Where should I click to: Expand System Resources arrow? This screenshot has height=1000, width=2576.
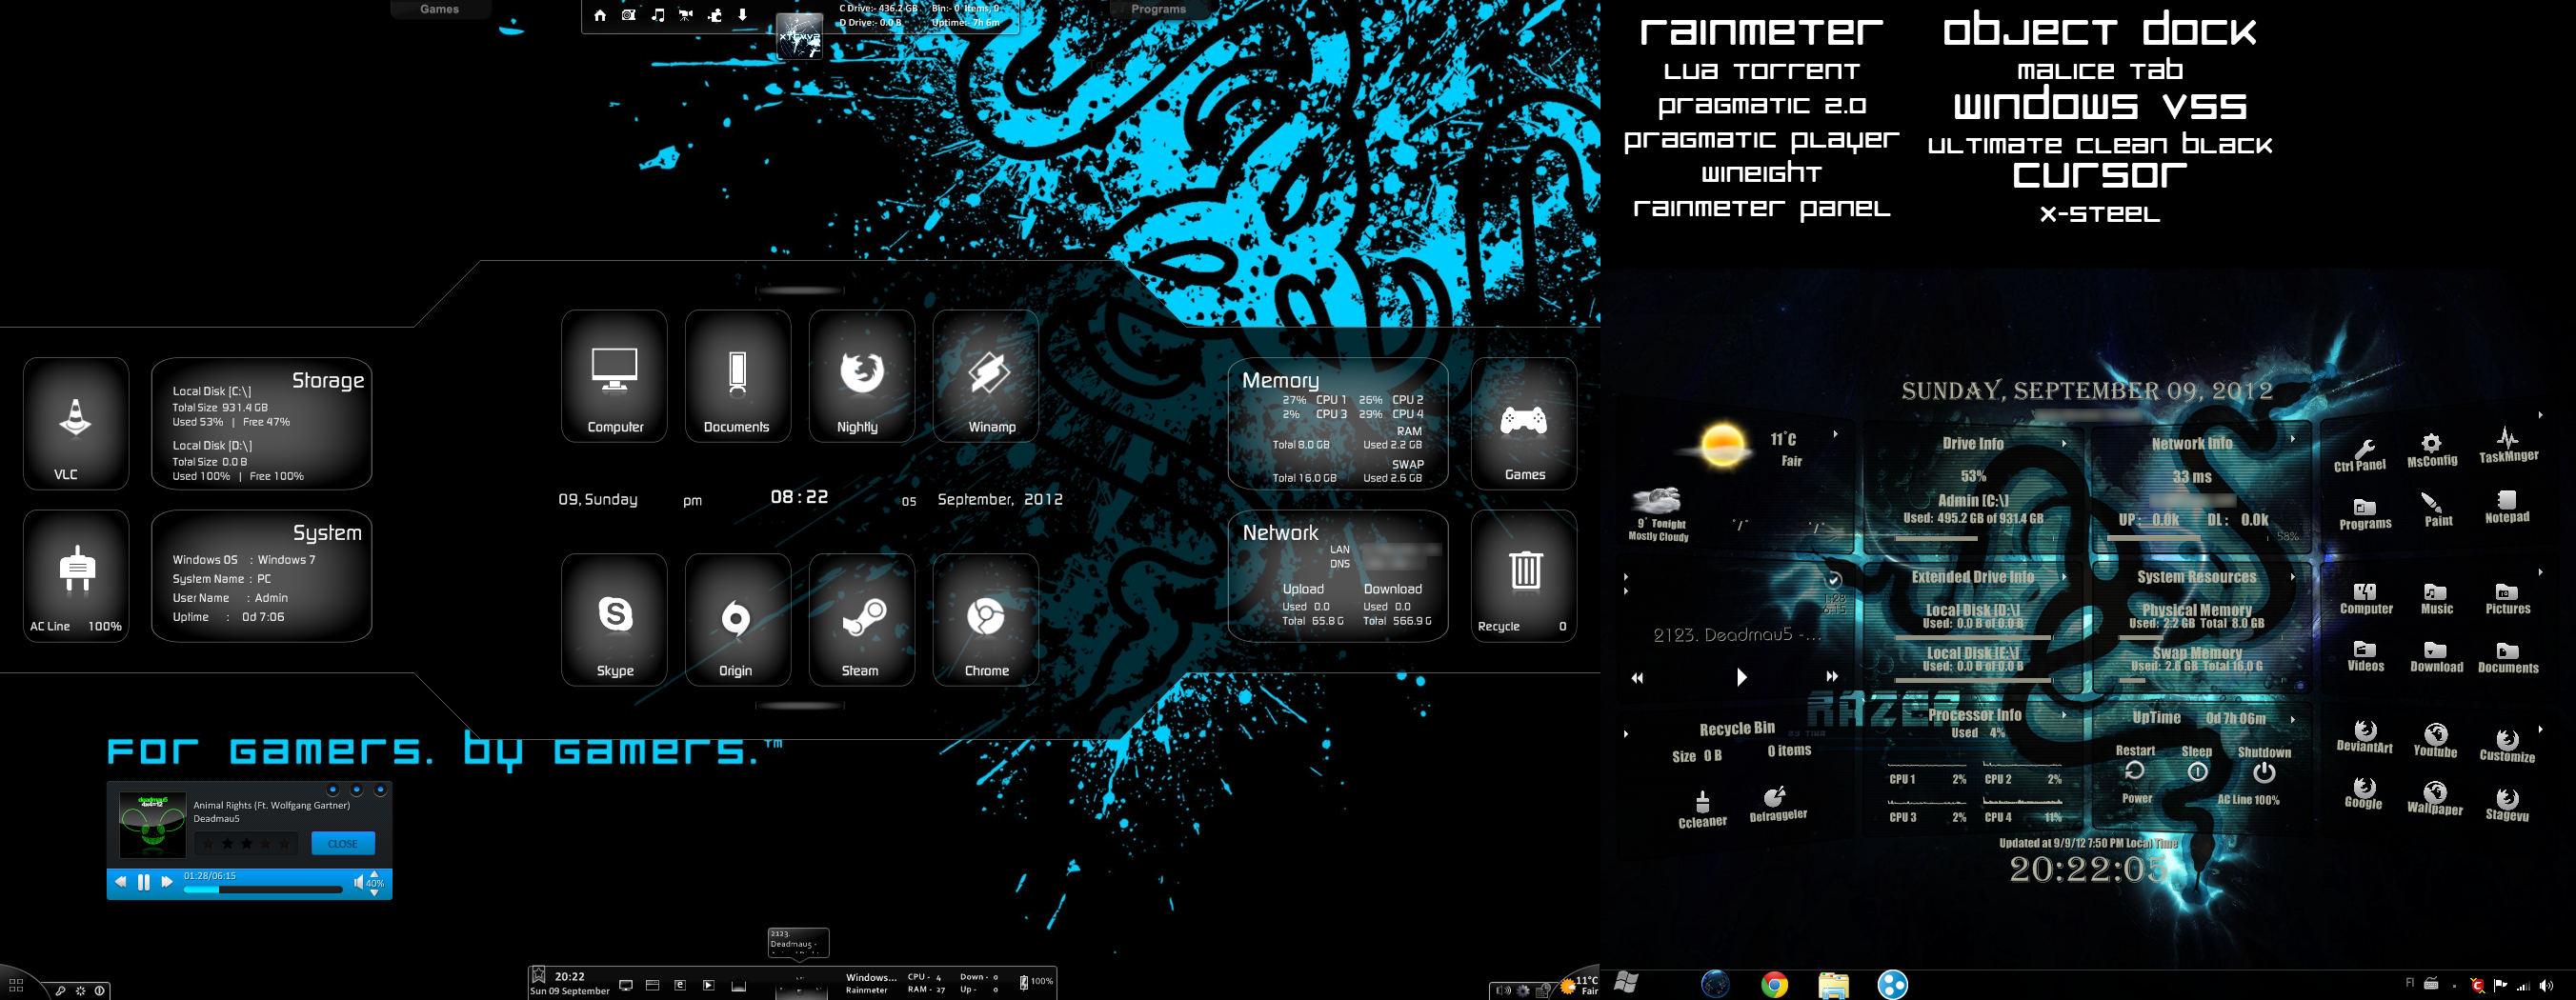(x=2293, y=577)
